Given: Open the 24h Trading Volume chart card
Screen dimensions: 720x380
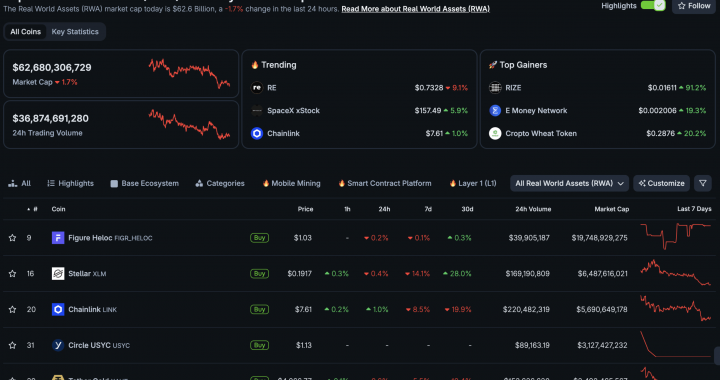Looking at the screenshot, I should point(121,124).
